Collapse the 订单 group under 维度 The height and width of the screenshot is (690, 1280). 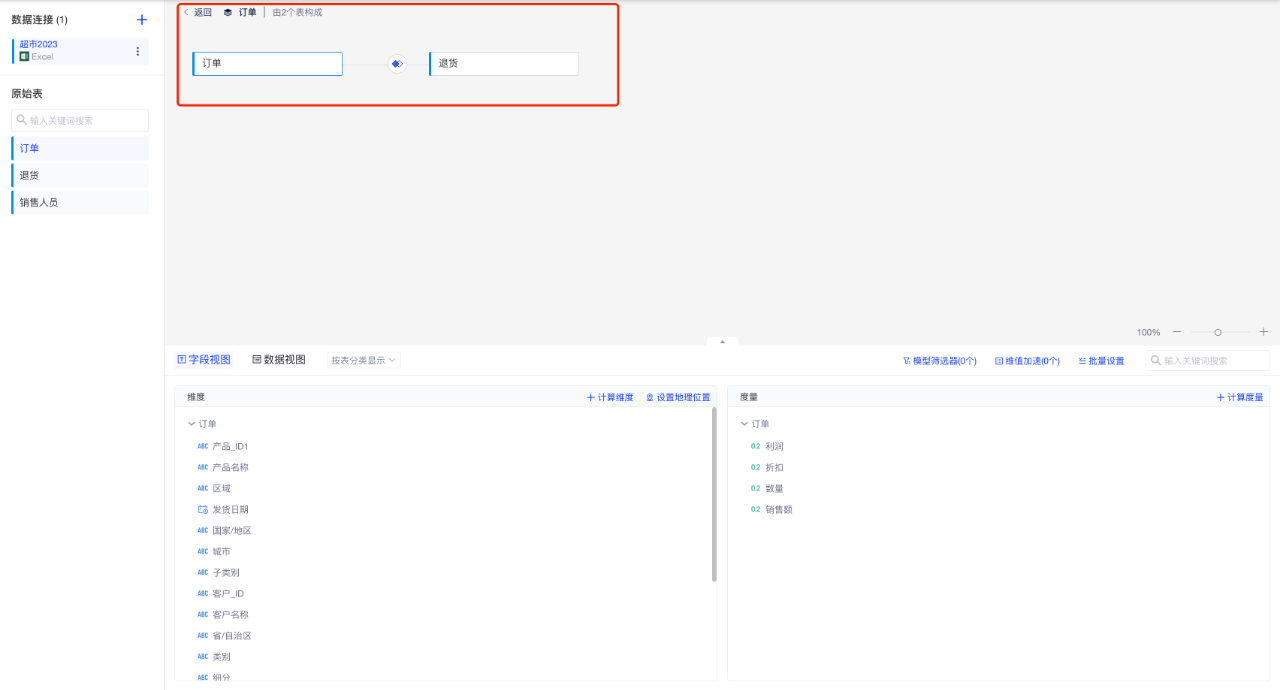[191, 425]
